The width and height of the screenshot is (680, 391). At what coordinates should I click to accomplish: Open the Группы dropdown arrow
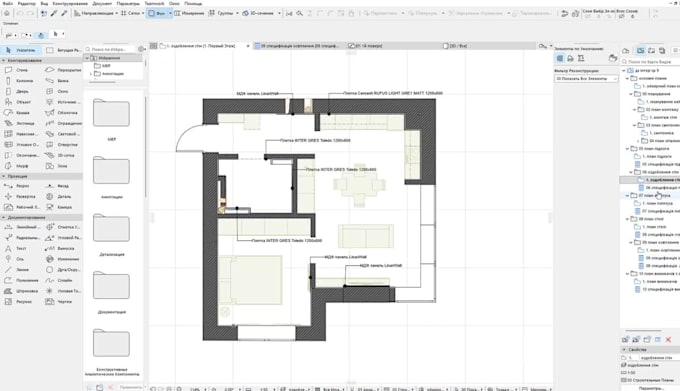(237, 13)
